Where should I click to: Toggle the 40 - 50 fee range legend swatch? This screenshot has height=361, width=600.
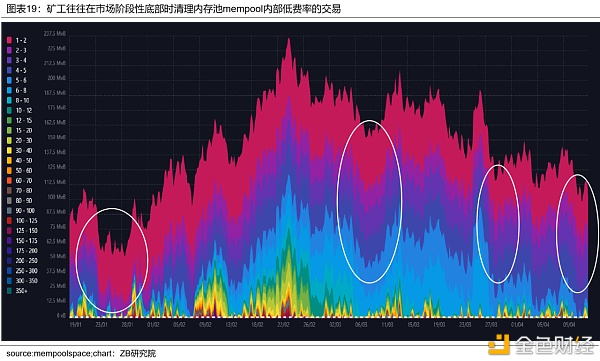[x=10, y=160]
